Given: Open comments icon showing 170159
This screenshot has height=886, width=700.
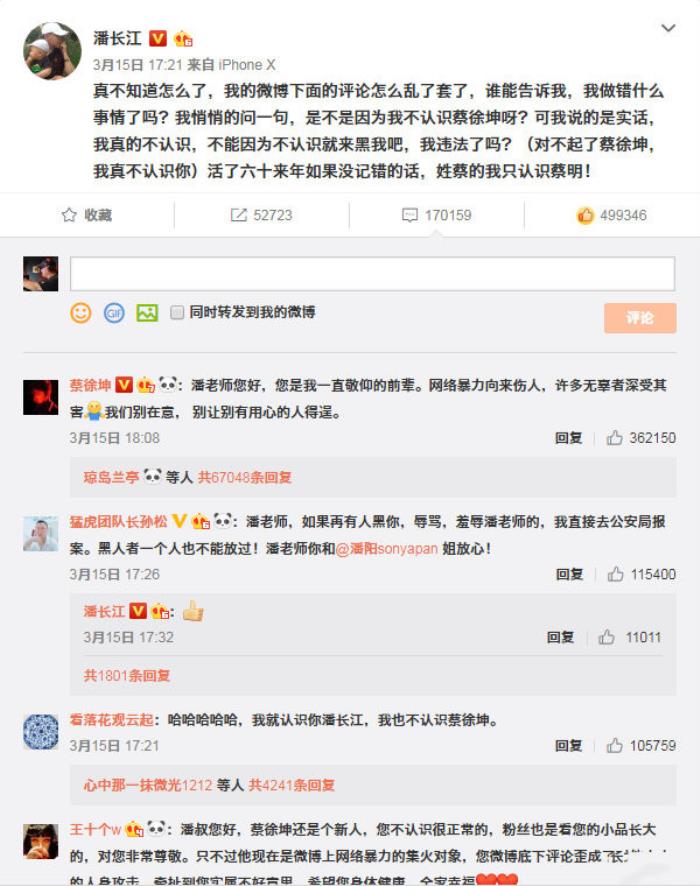Looking at the screenshot, I should (x=410, y=215).
